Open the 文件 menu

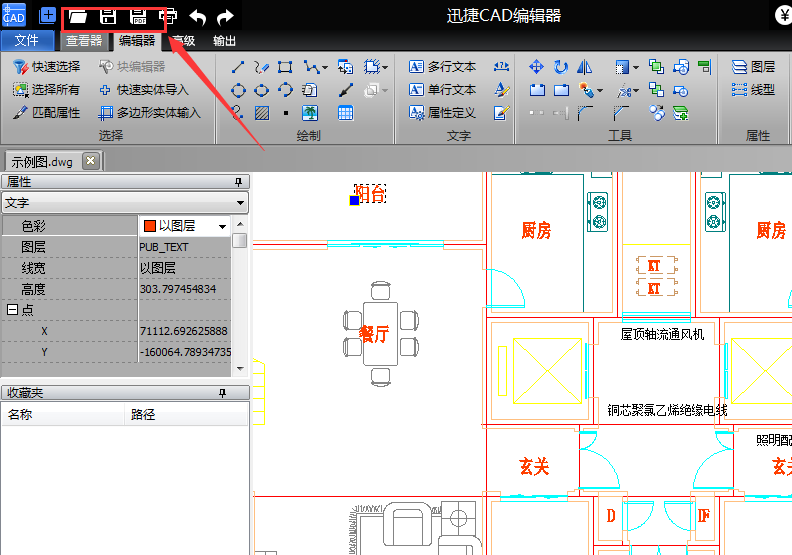[x=27, y=40]
